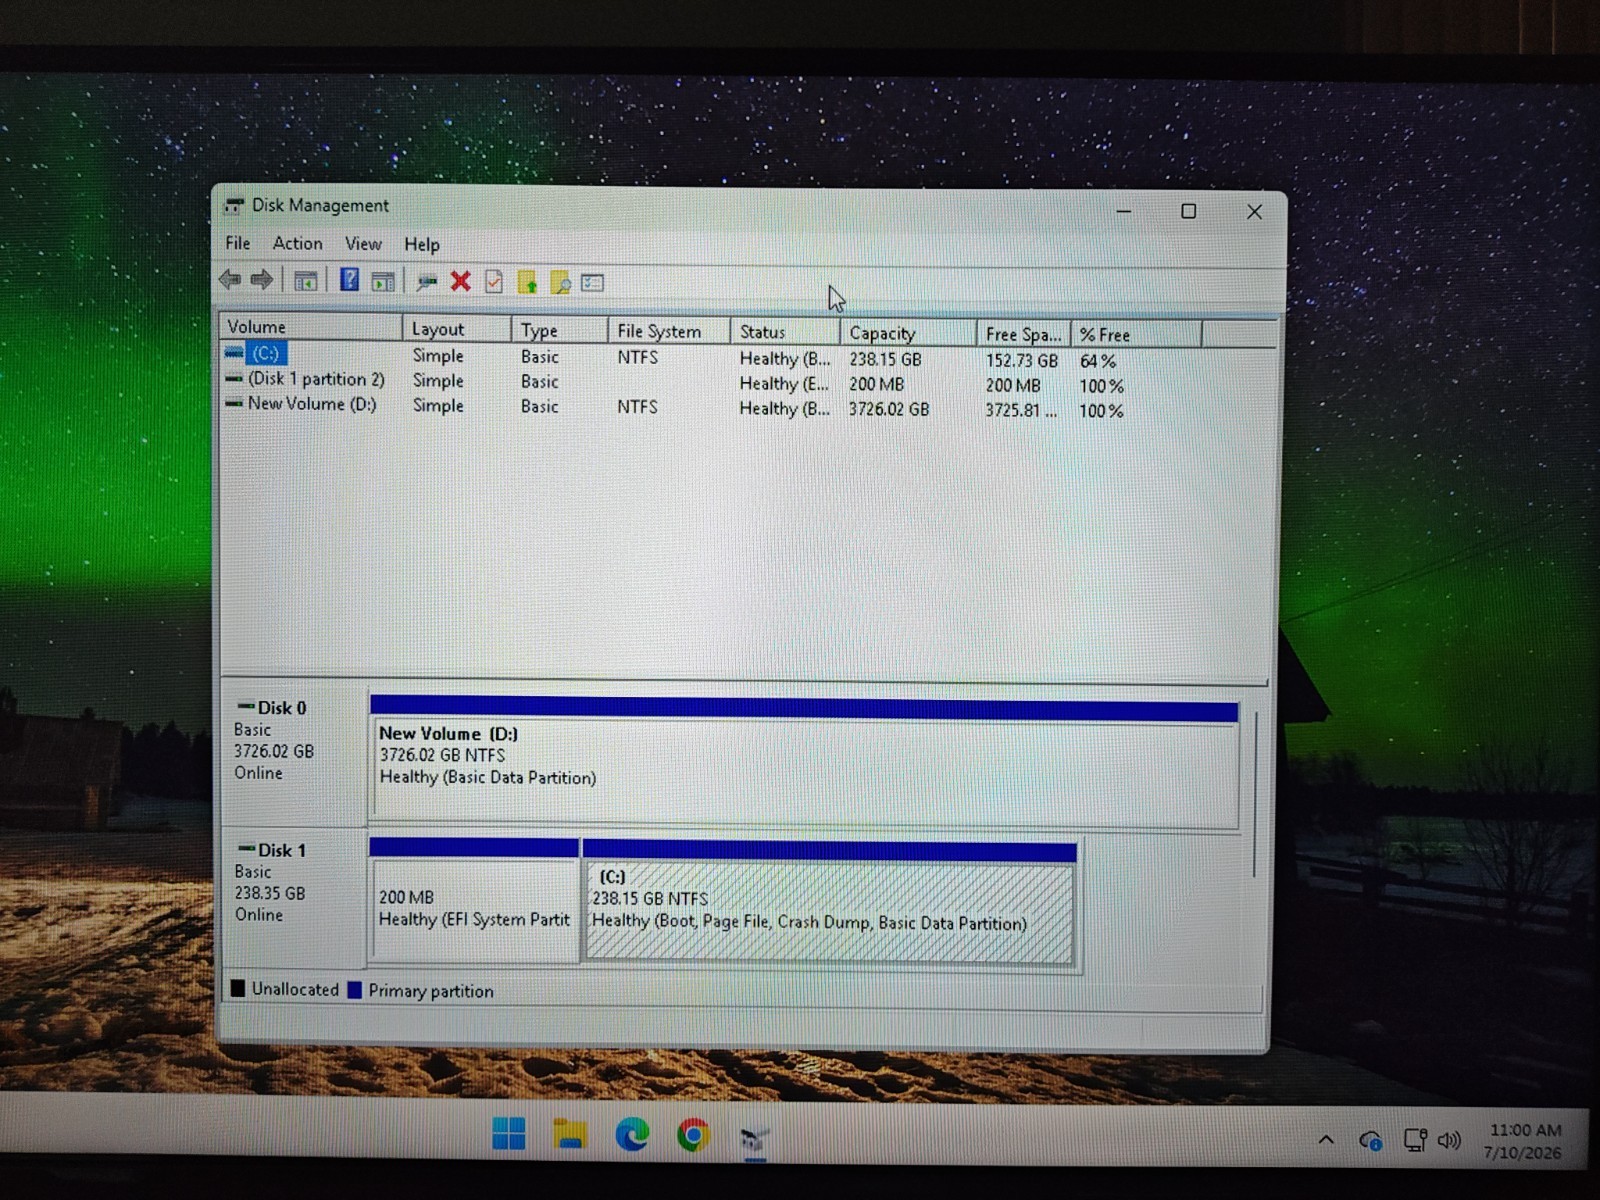Click the red X Delete icon
This screenshot has width=1600, height=1200.
(460, 281)
